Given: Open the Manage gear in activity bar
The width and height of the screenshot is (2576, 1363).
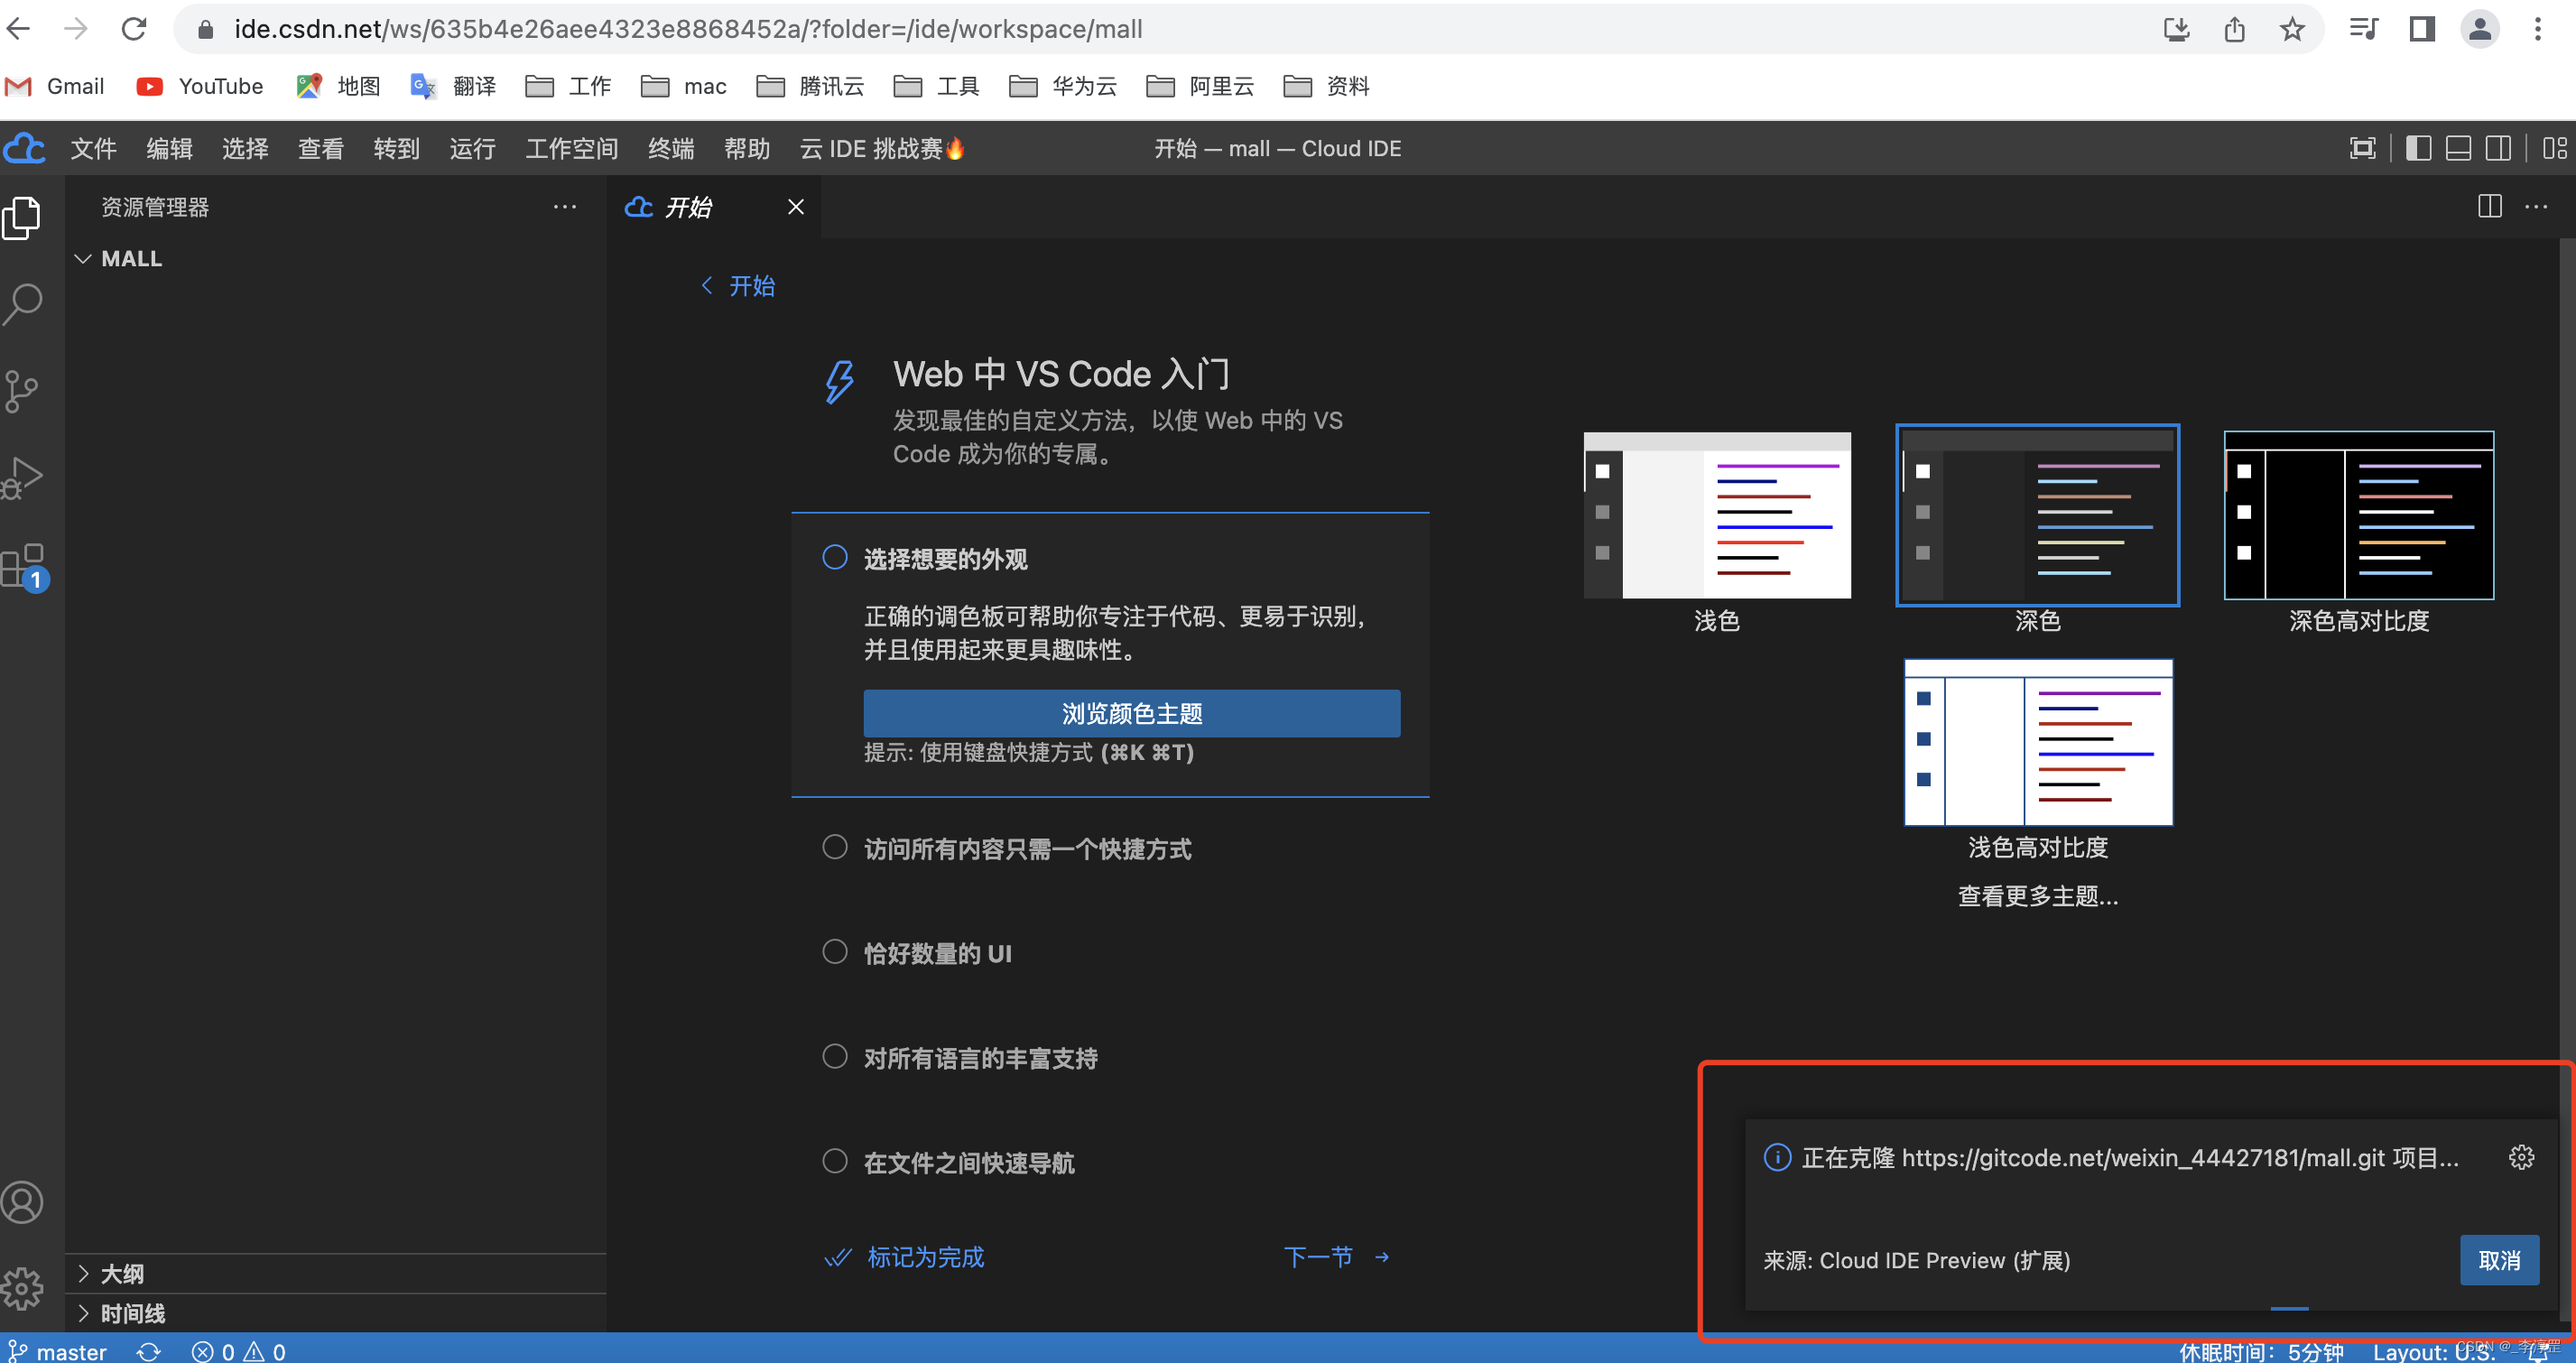Looking at the screenshot, I should coord(22,1289).
